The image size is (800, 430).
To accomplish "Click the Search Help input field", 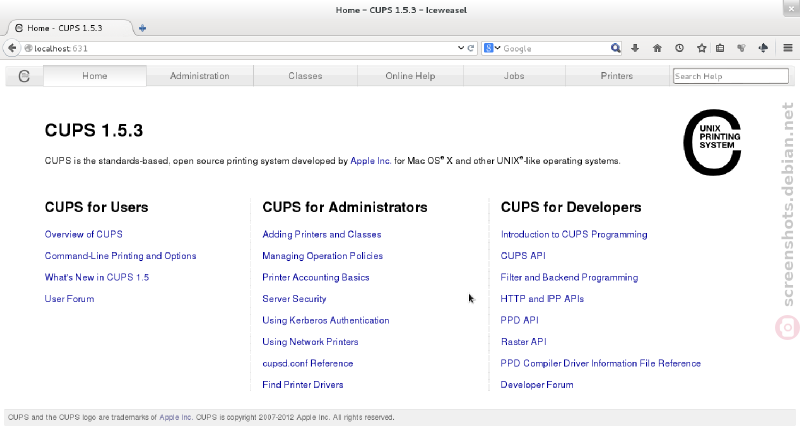I will tap(731, 76).
